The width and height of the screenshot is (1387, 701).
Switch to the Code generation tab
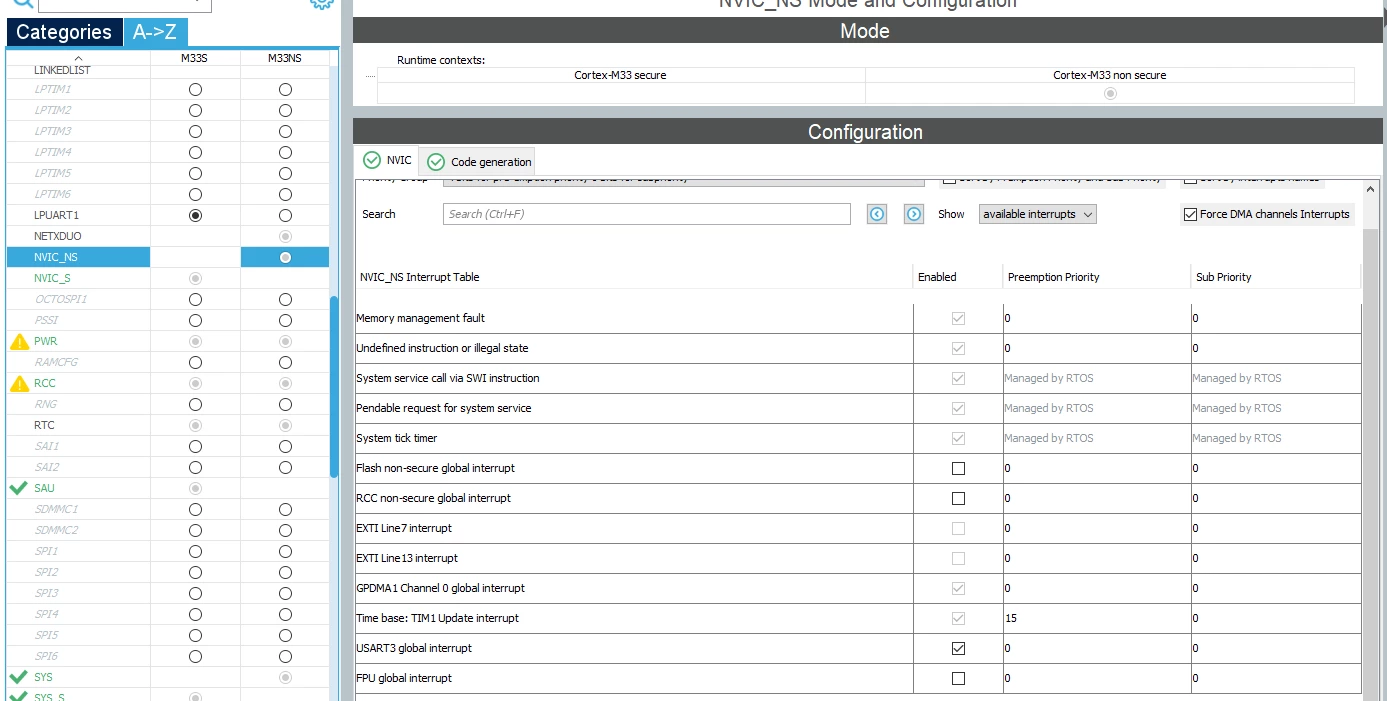pos(478,162)
